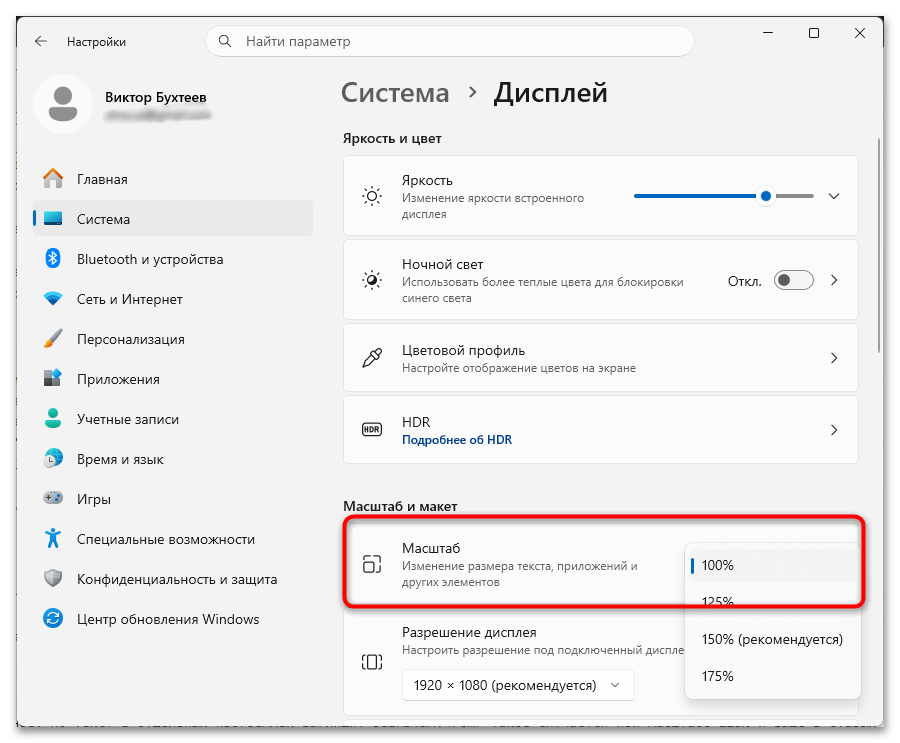Click the display resolution icon
This screenshot has width=900, height=743.
point(372,662)
